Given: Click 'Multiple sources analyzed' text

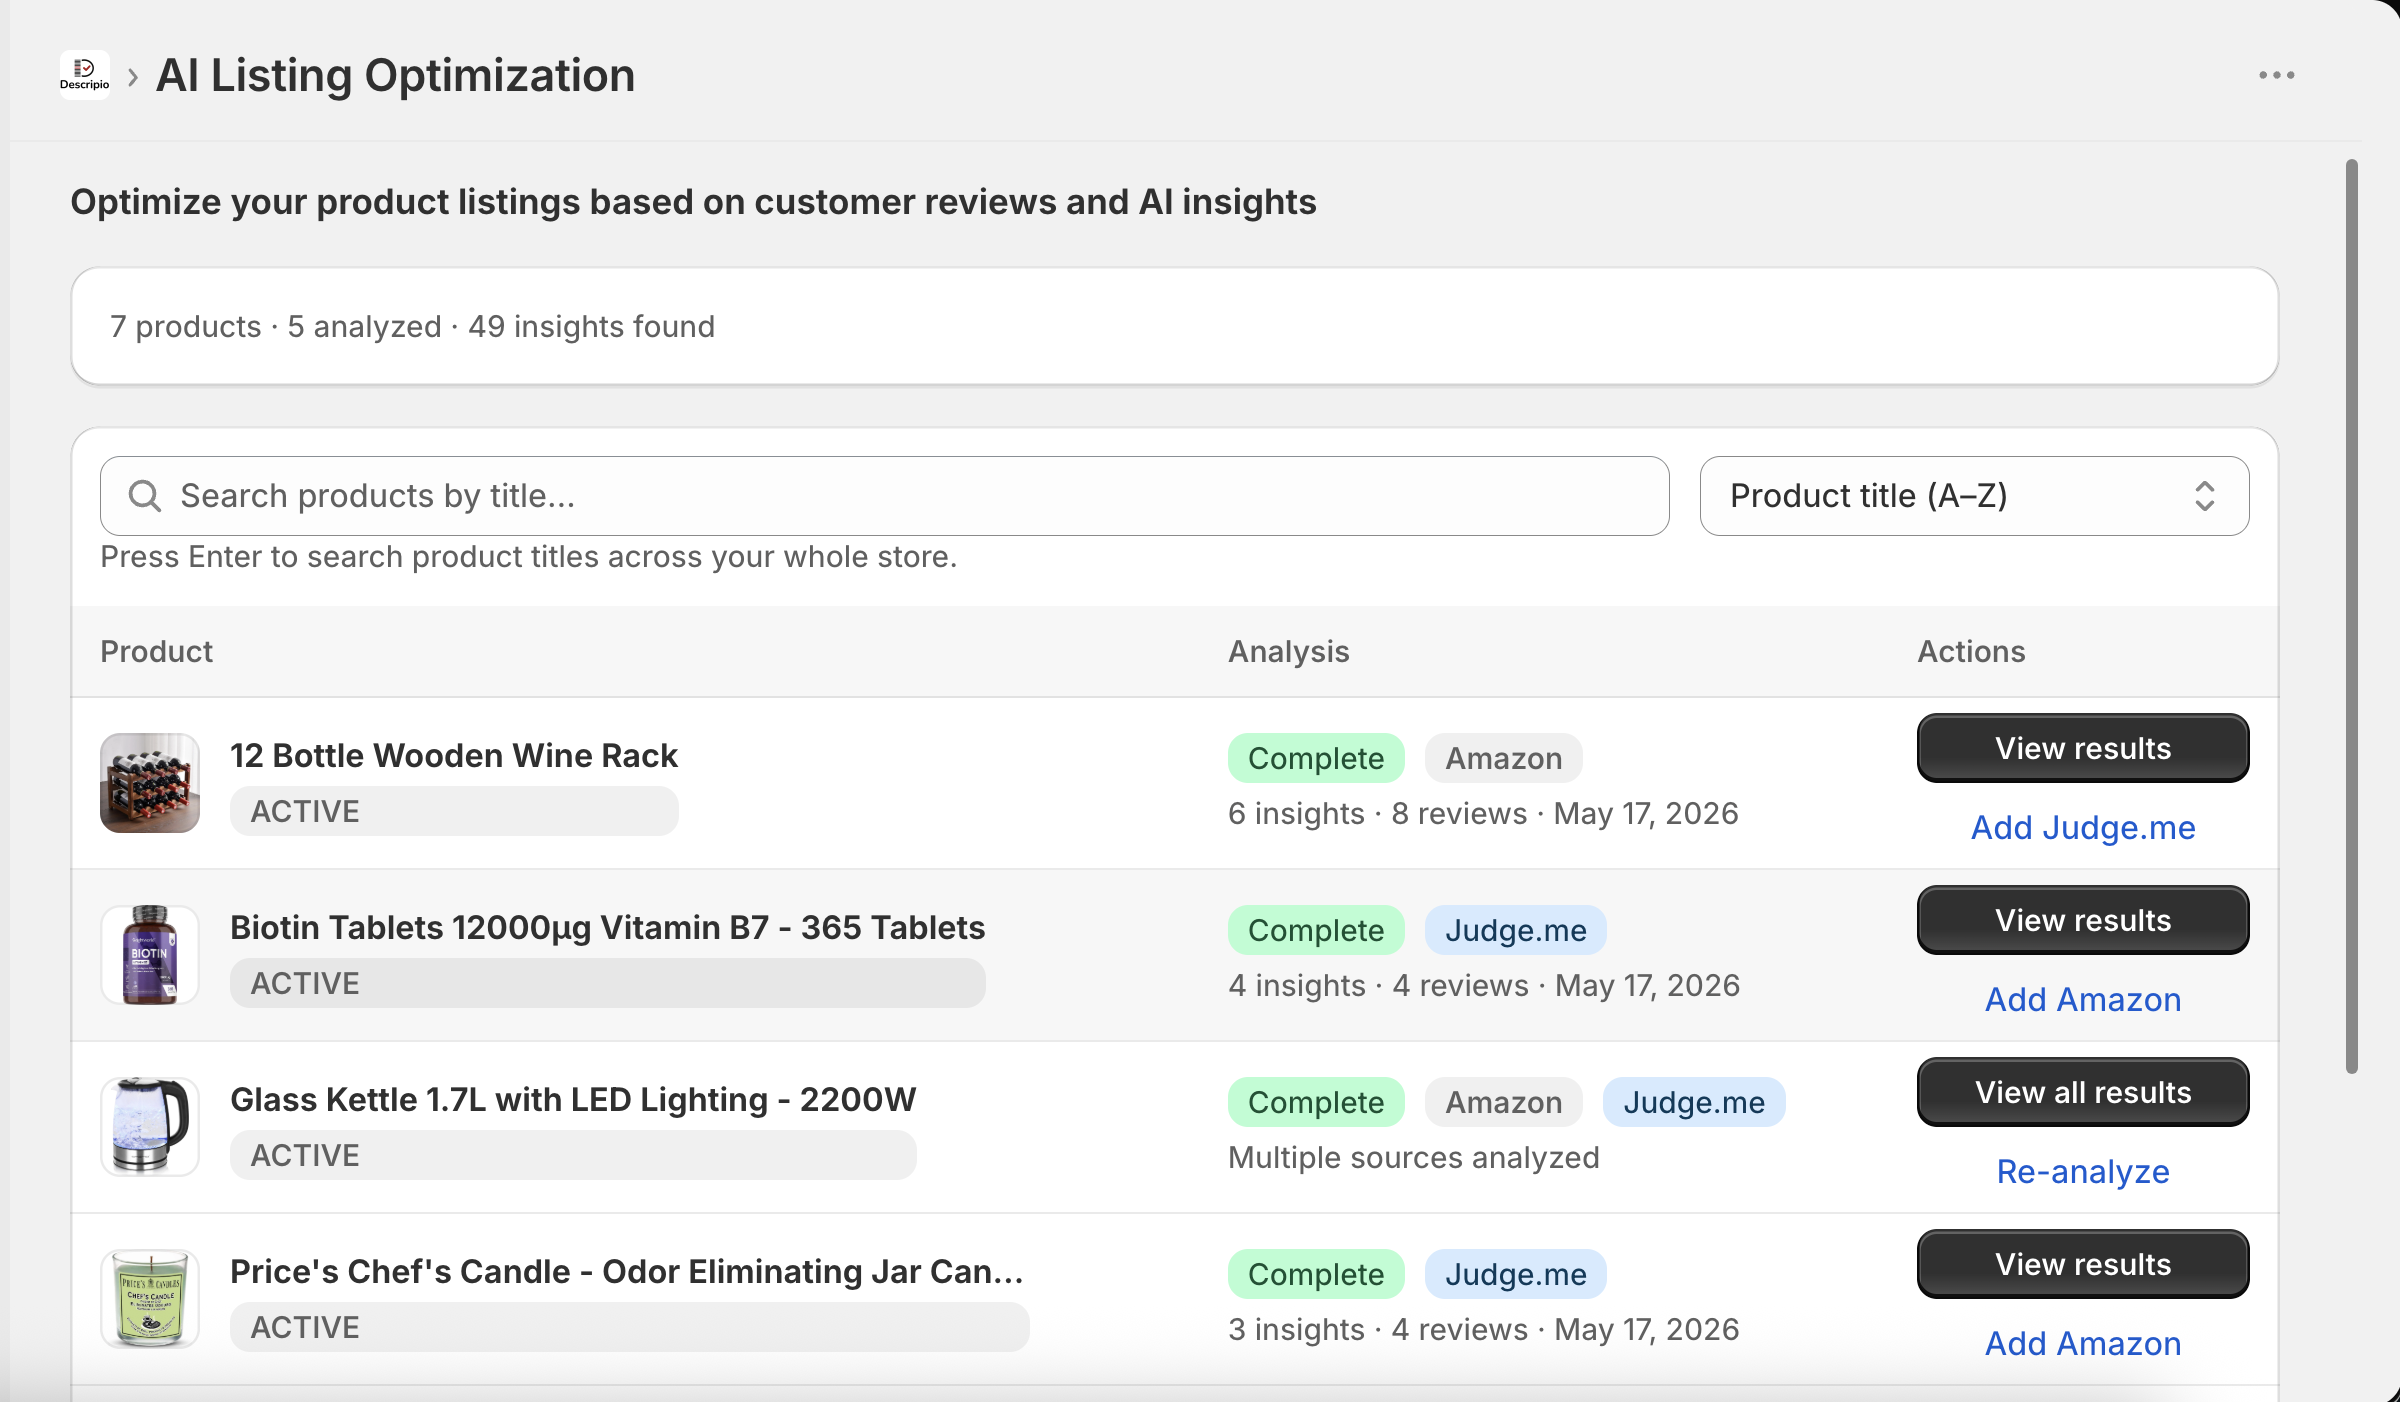Looking at the screenshot, I should click(x=1414, y=1158).
